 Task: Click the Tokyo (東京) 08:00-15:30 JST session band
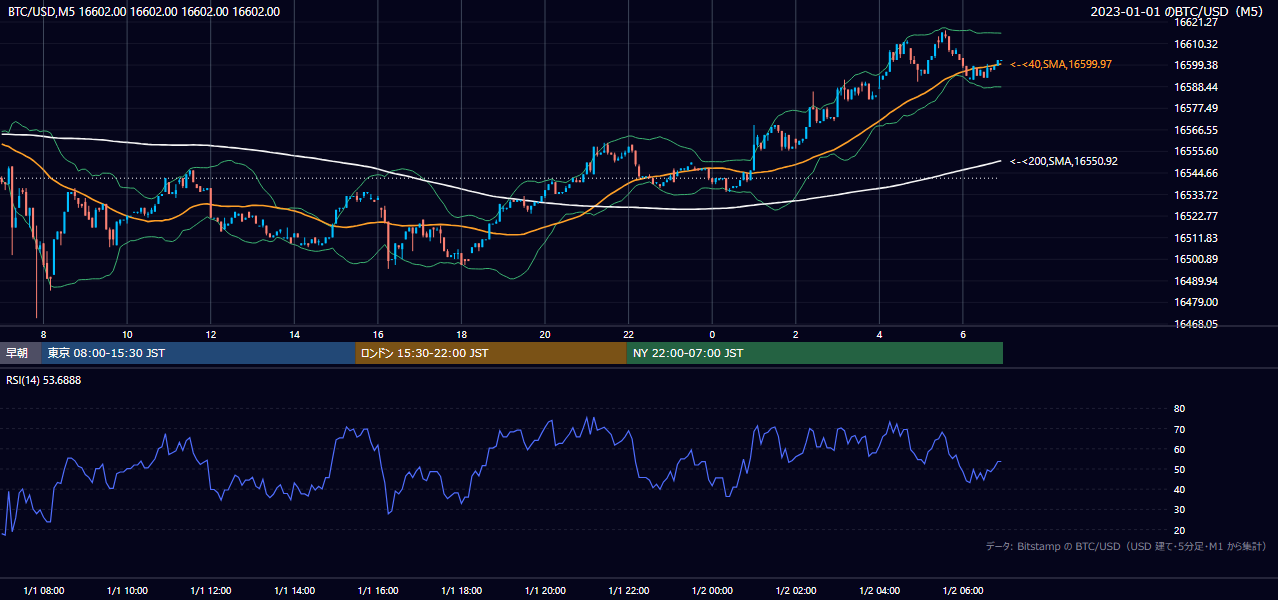point(199,353)
